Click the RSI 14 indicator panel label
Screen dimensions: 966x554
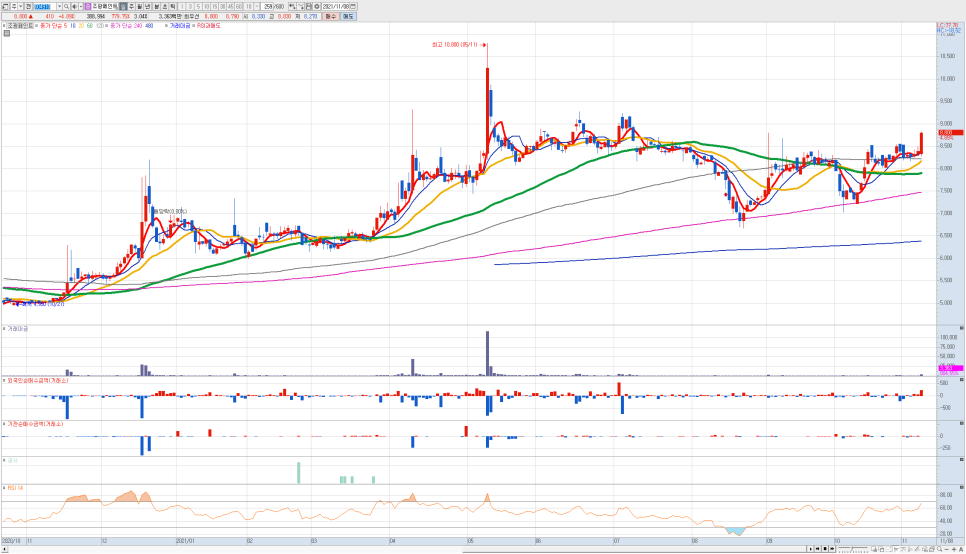coord(15,488)
